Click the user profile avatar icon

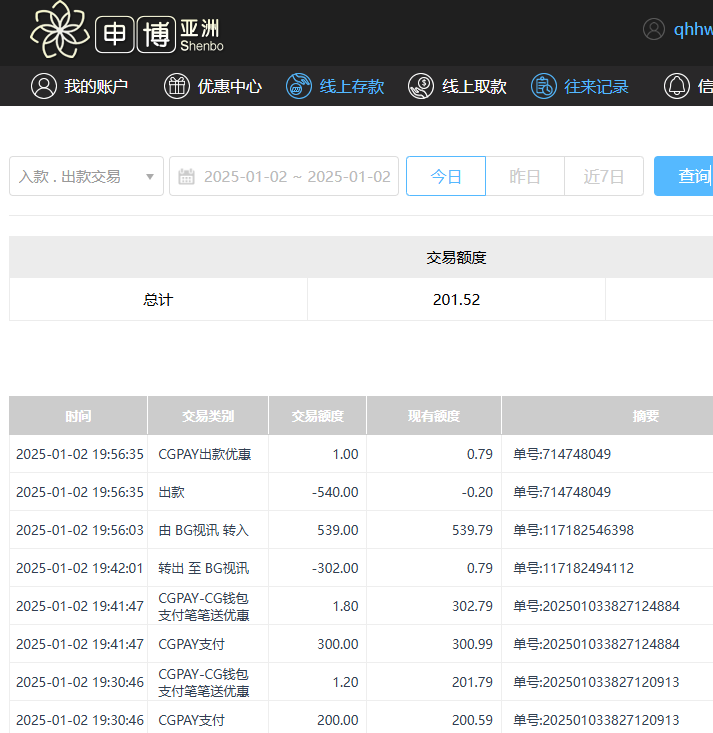(x=654, y=29)
